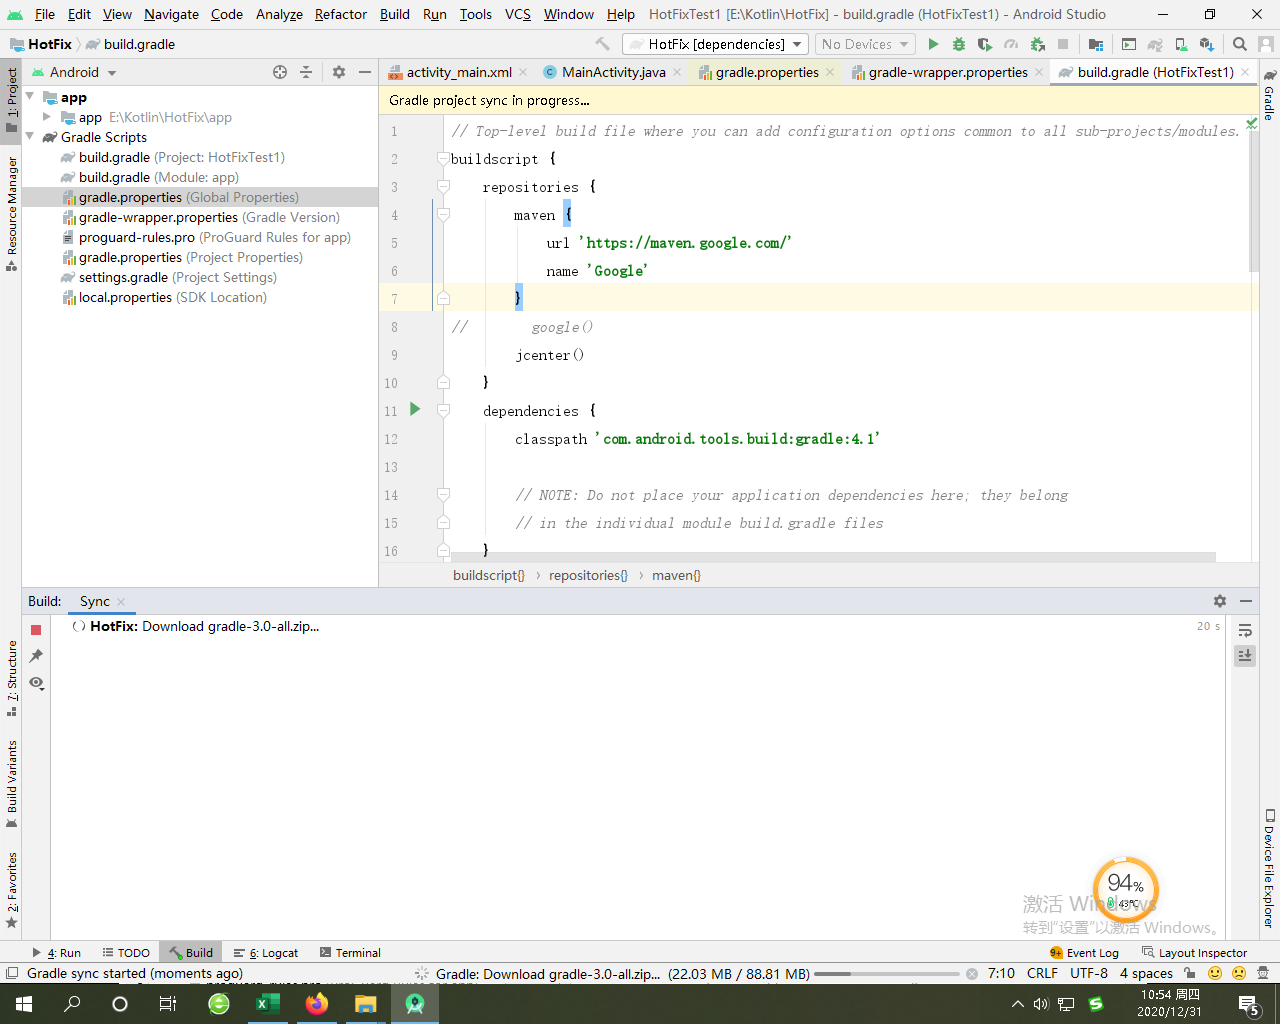Hide the Project panel with minus icon
This screenshot has width=1280, height=1024.
pyautogui.click(x=365, y=72)
